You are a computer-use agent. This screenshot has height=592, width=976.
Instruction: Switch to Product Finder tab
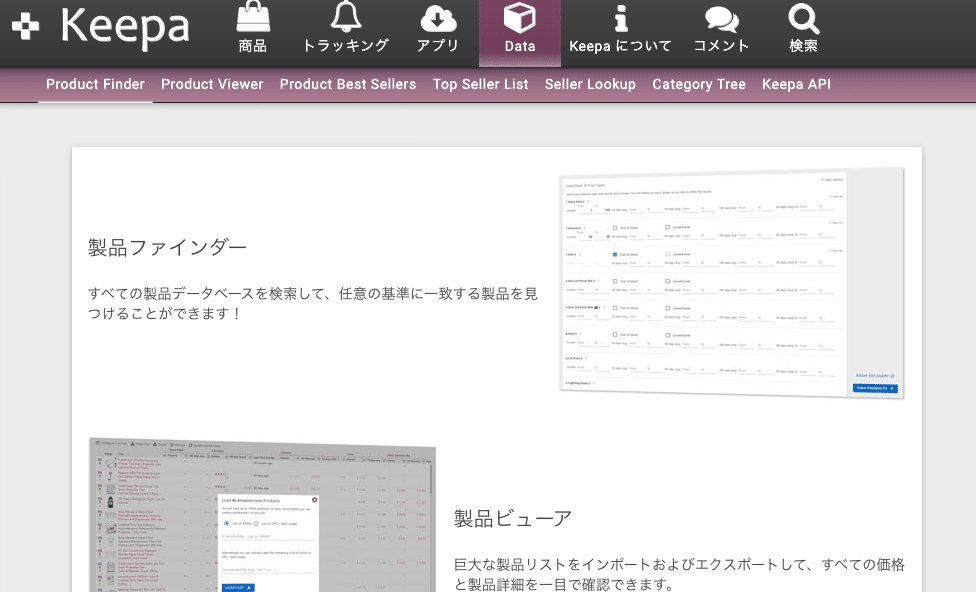95,85
